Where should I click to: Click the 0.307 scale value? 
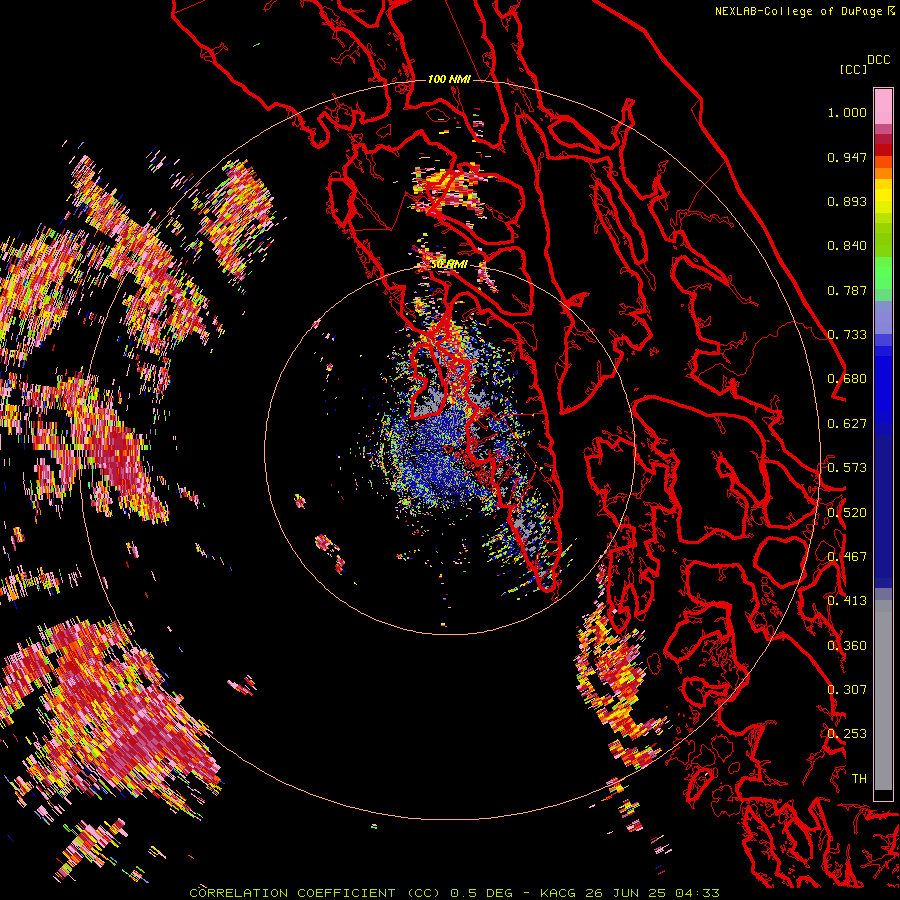847,690
